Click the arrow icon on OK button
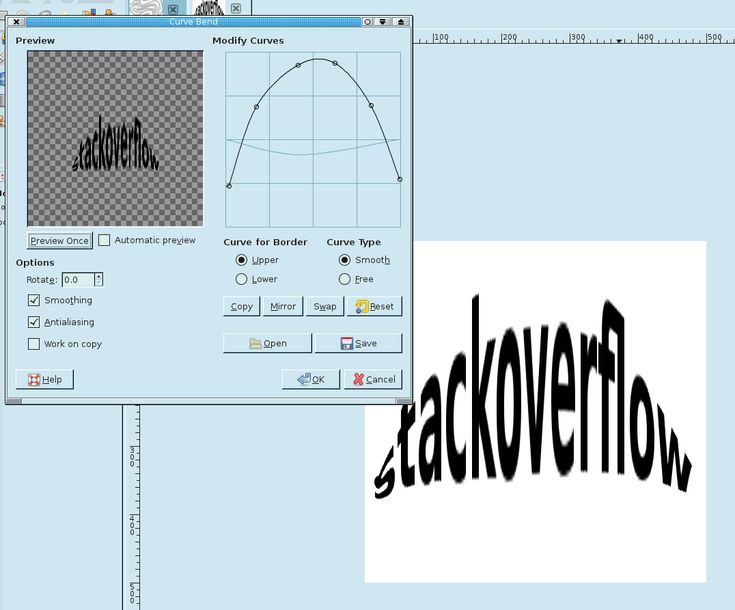 [304, 379]
